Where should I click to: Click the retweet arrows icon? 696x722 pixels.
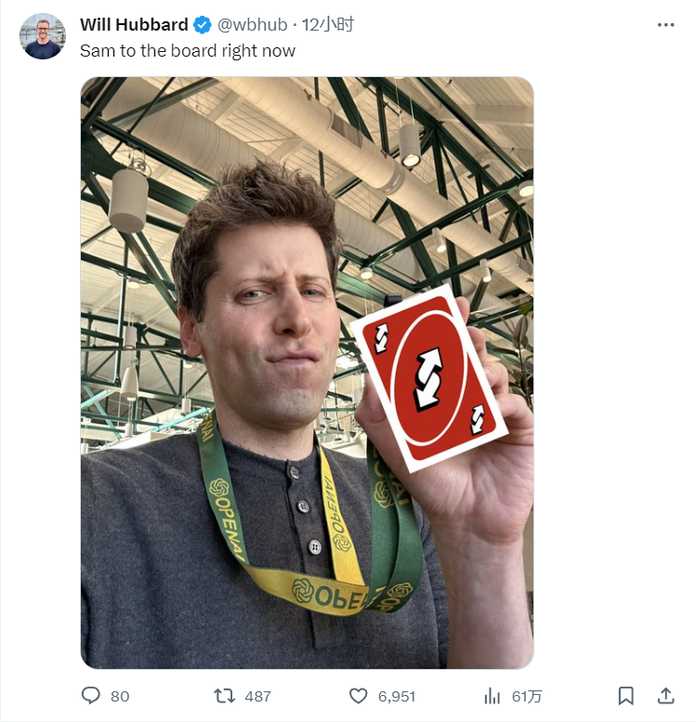coord(225,695)
